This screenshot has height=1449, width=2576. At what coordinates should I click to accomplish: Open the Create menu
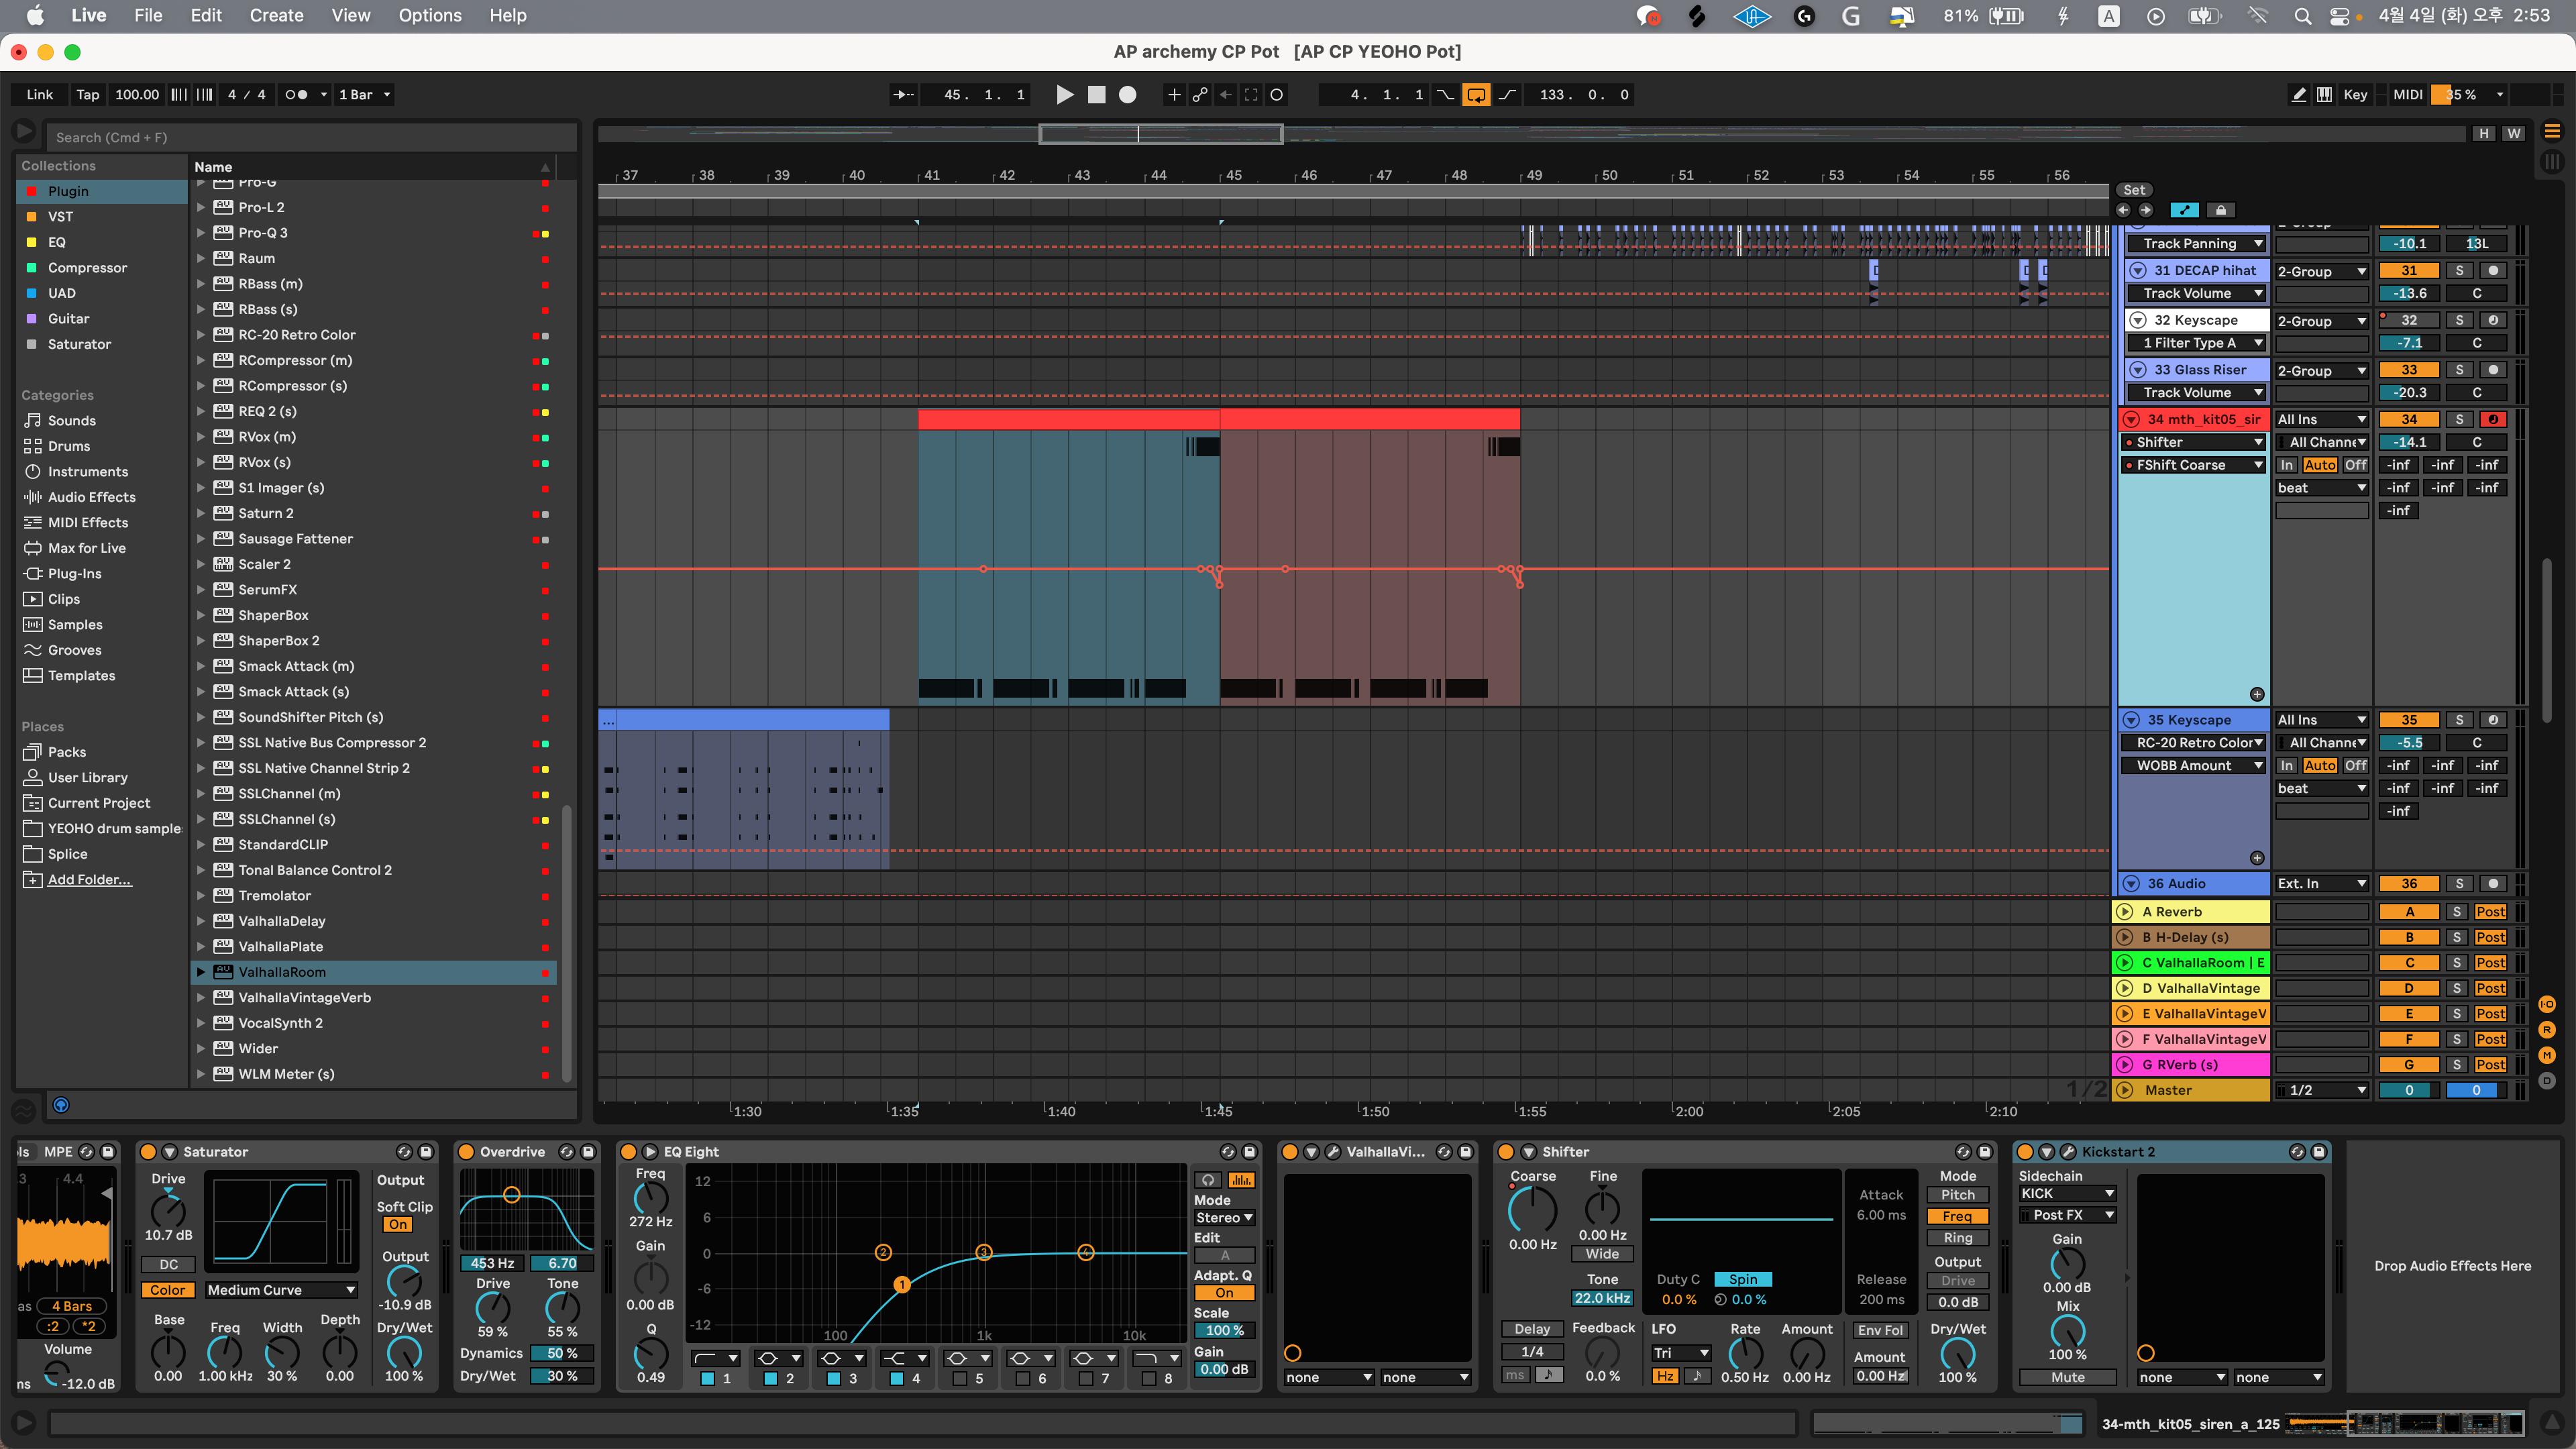point(276,16)
